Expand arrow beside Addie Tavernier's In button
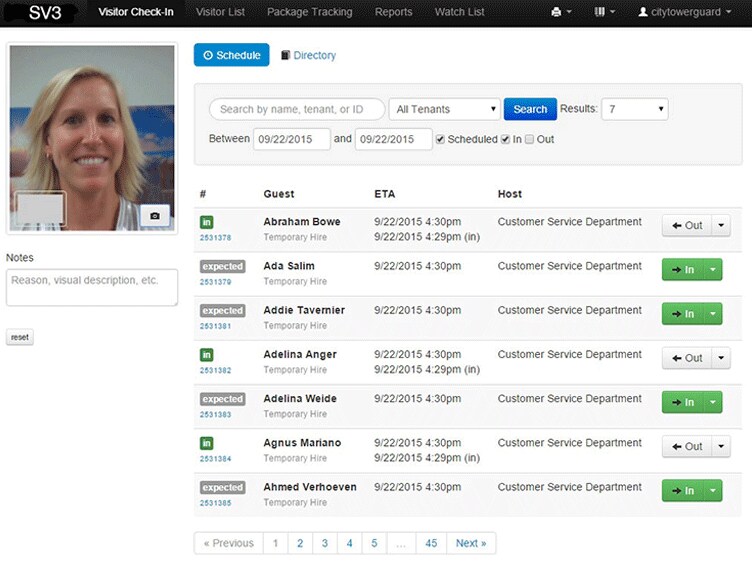Viewport: 752px width, 564px height. pos(712,314)
